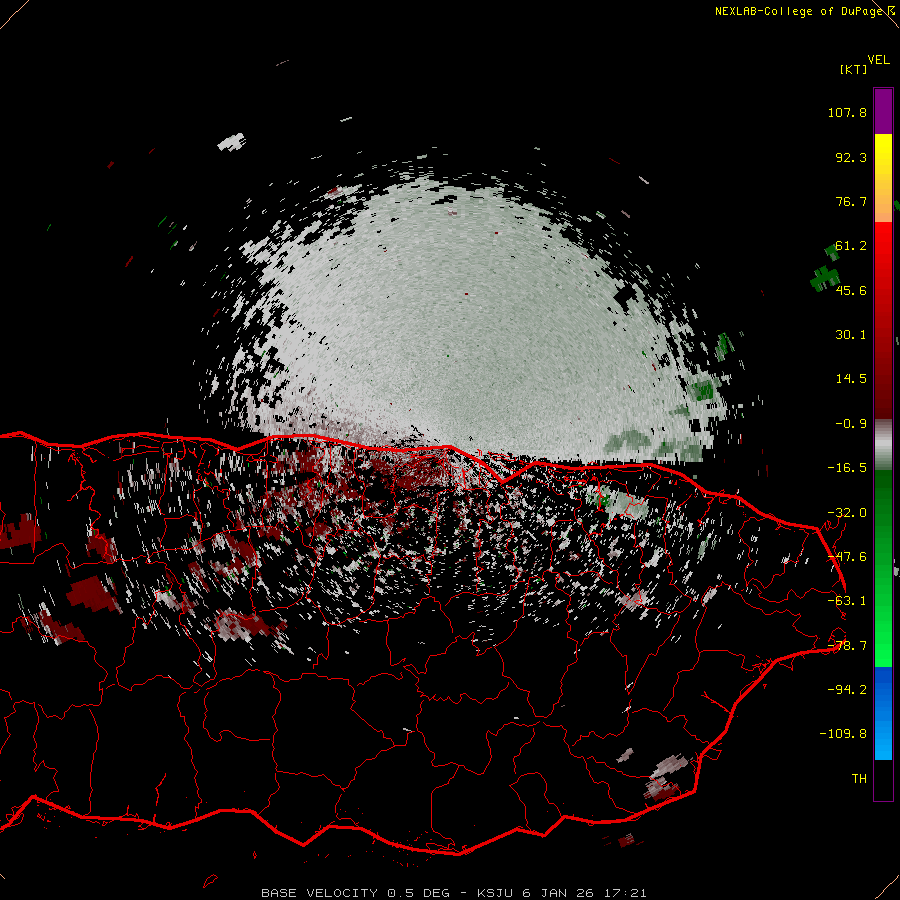Click the VEL legend title

(878, 60)
